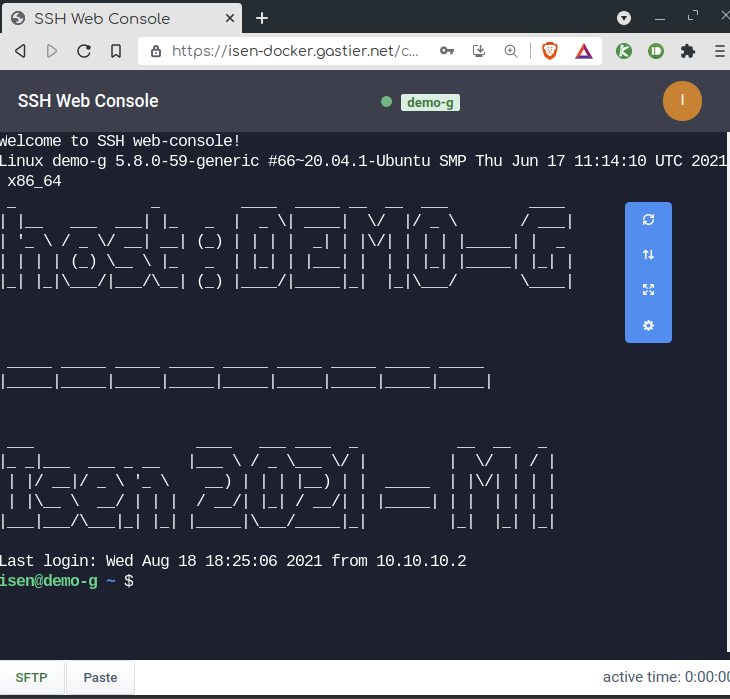The width and height of the screenshot is (730, 699).
Task: Click the saved passwords key icon
Action: pos(447,51)
